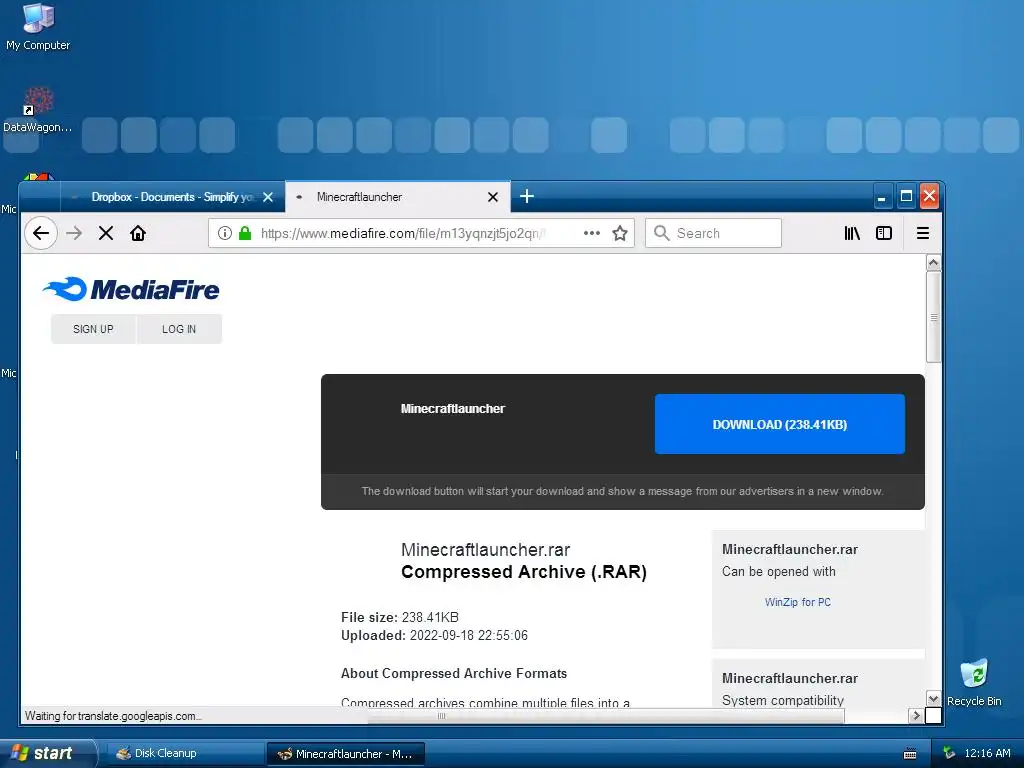Close the Minecraftlauncher tab

[x=493, y=197]
